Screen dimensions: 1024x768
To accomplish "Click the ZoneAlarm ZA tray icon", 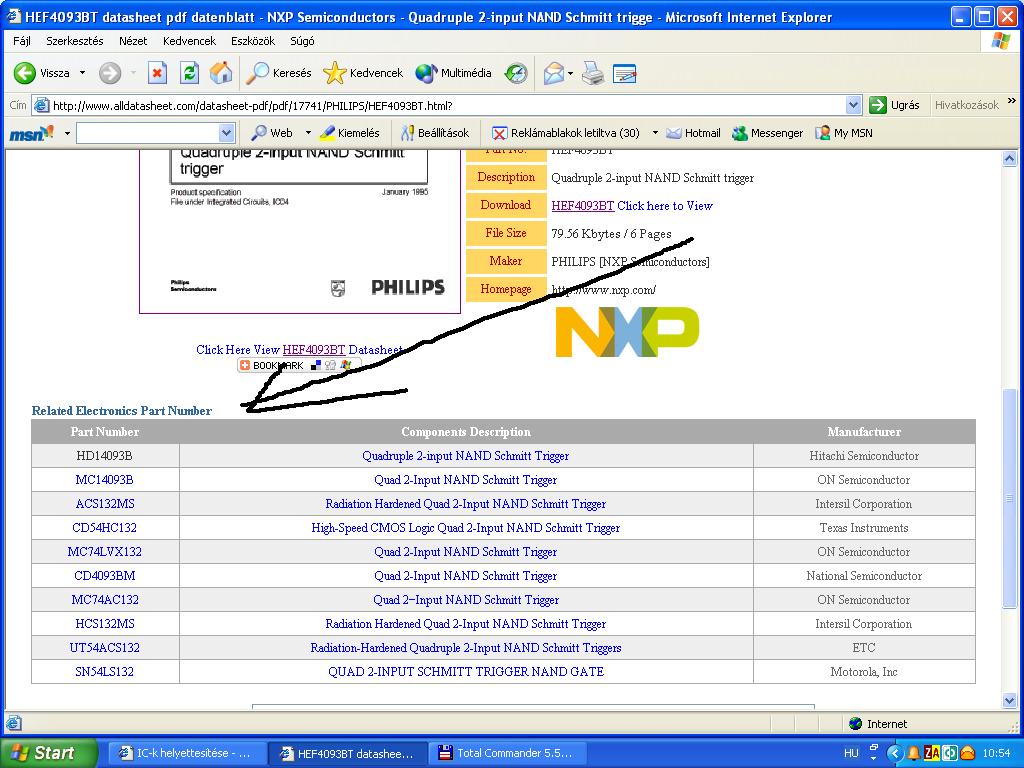I will [x=932, y=753].
